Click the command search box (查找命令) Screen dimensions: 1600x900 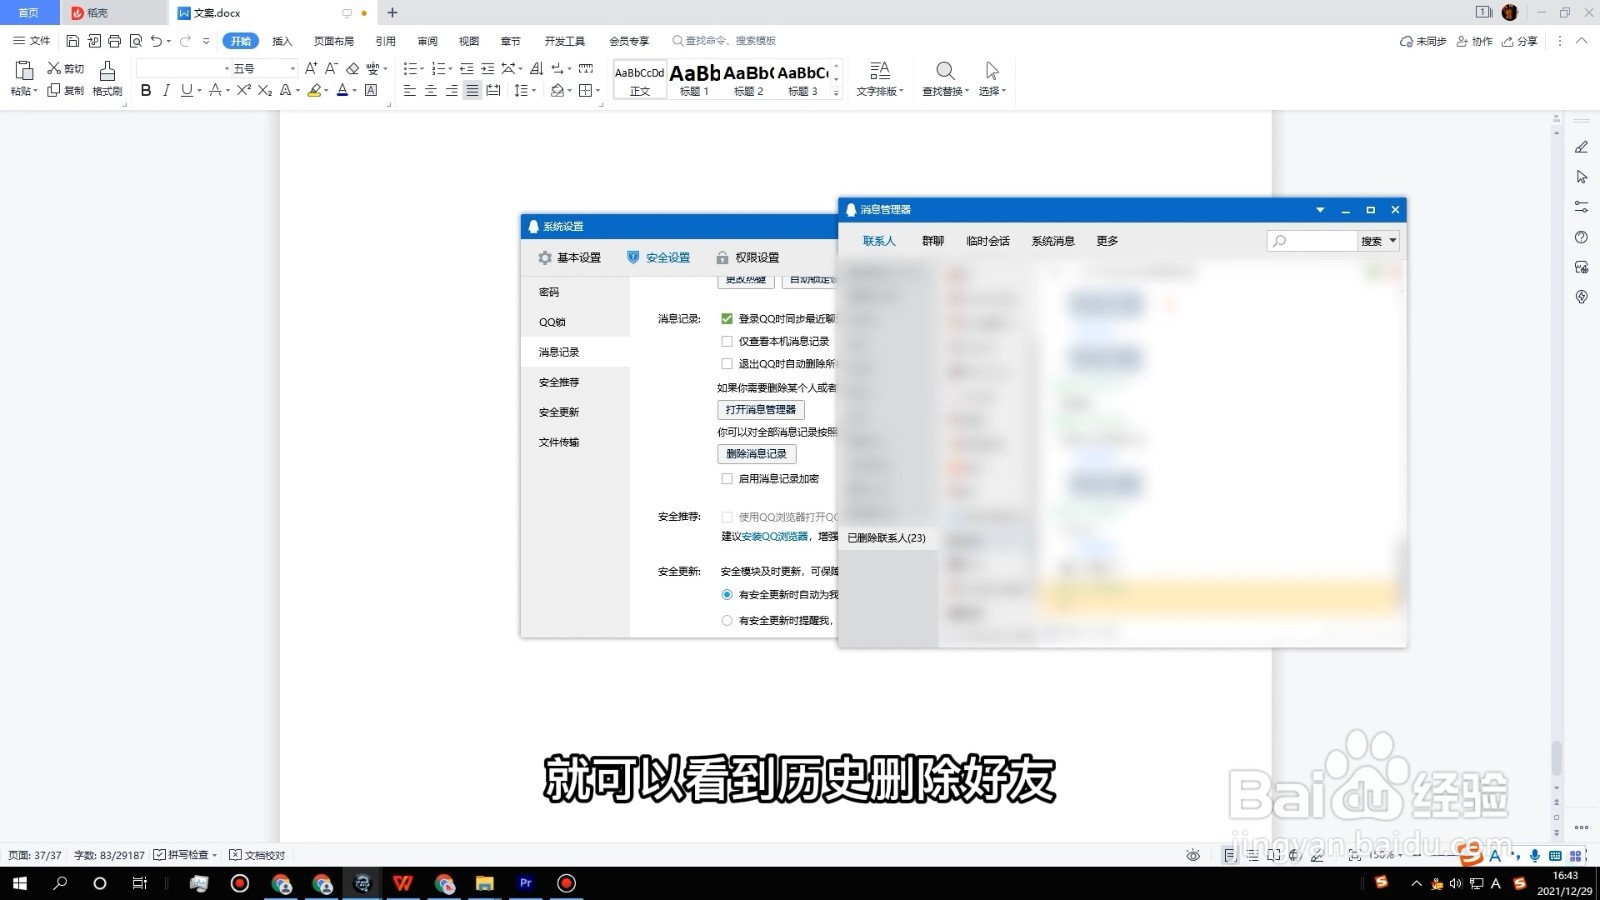pyautogui.click(x=730, y=41)
